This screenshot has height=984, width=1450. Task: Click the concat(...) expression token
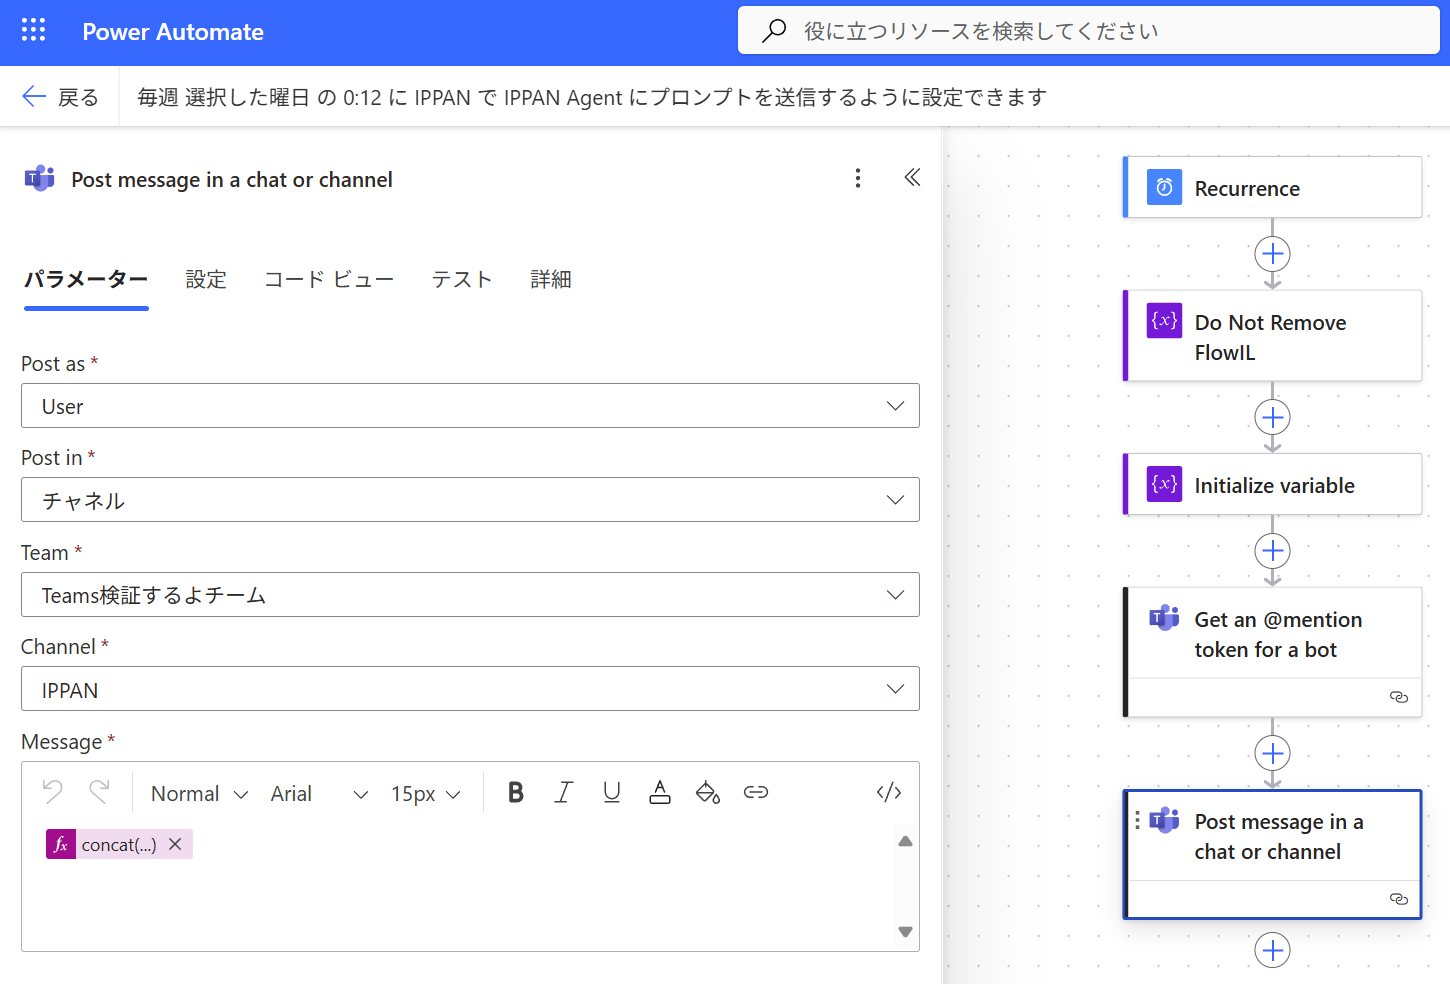(x=119, y=844)
